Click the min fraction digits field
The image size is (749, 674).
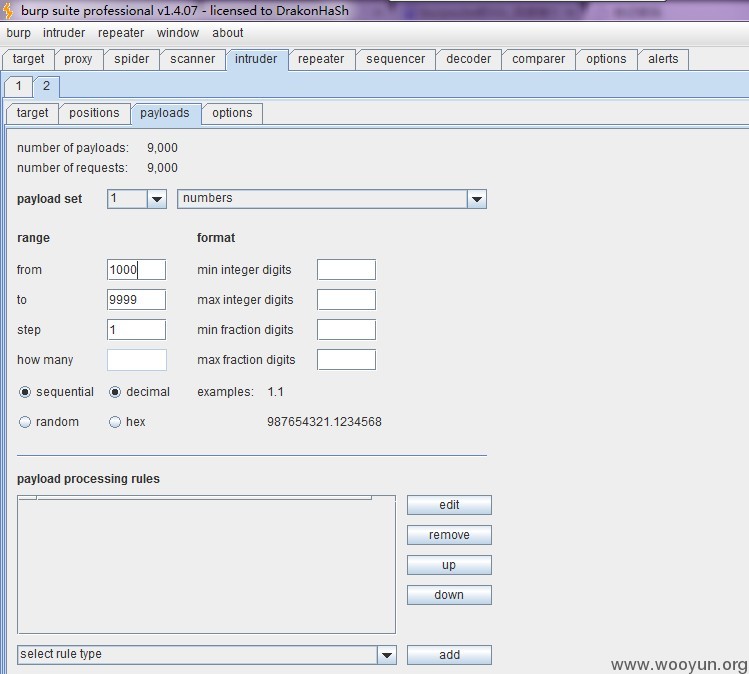tap(346, 330)
